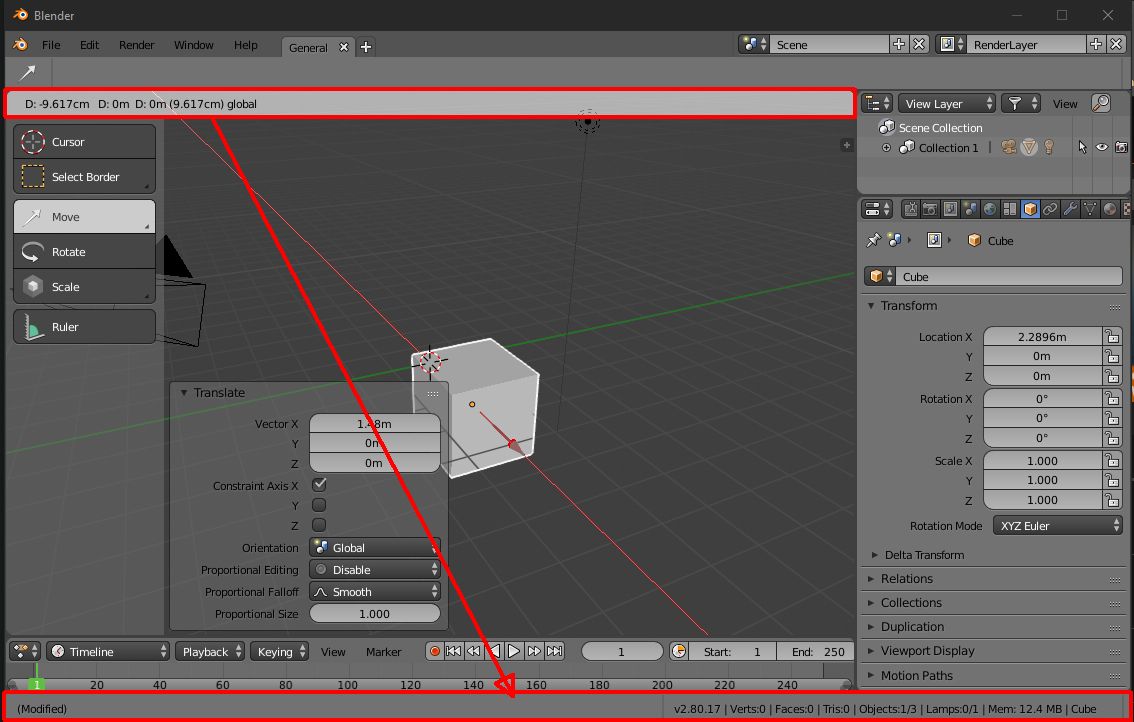The height and width of the screenshot is (722, 1134).
Task: Choose the Move tool
Action: tap(84, 217)
